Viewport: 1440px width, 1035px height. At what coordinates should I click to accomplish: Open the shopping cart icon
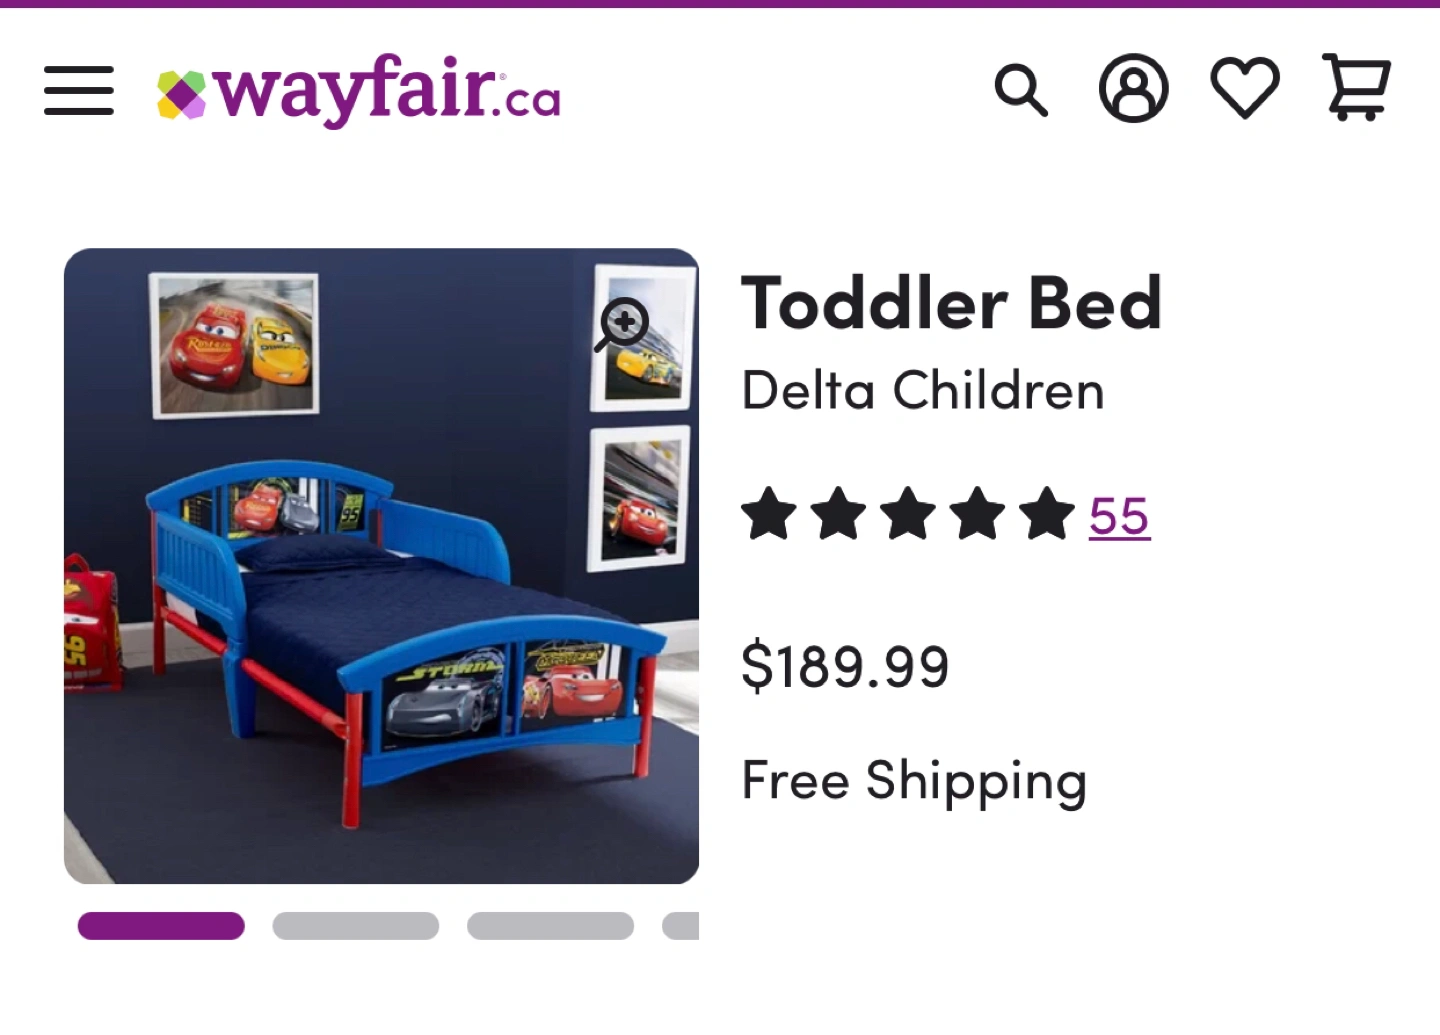[x=1356, y=88]
